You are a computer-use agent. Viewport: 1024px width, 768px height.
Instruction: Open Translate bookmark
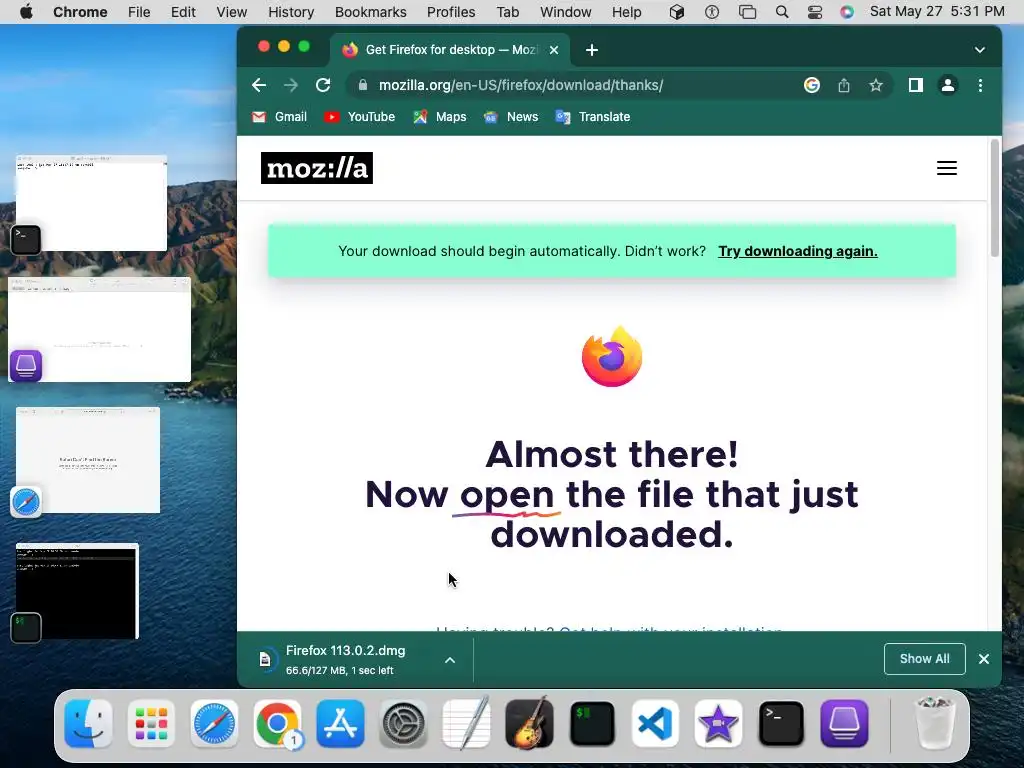593,117
